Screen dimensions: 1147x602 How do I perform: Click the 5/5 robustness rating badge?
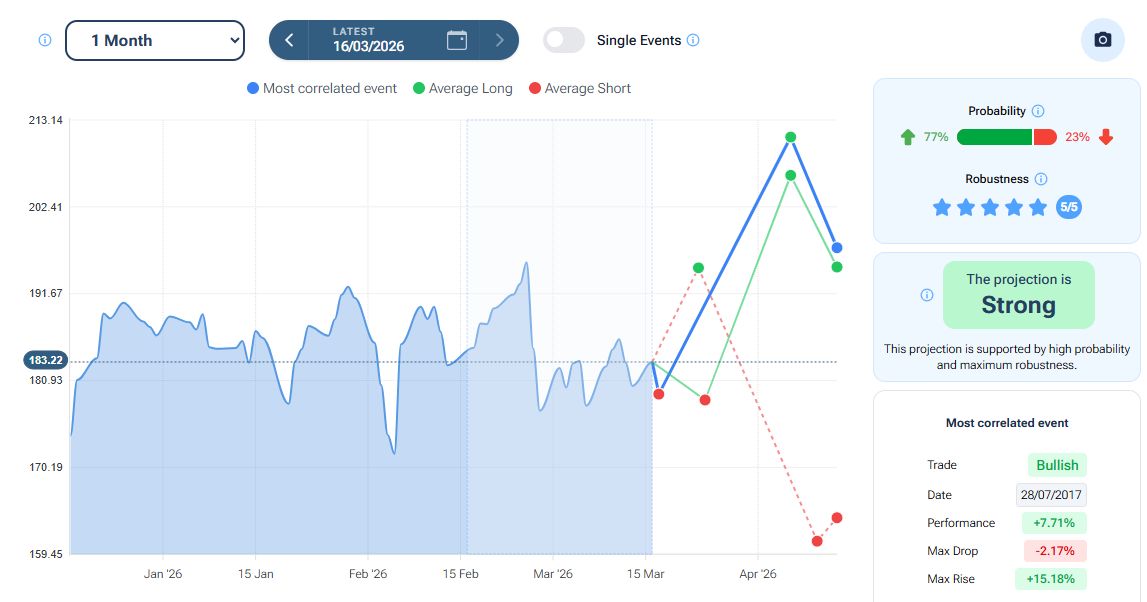(x=1068, y=208)
